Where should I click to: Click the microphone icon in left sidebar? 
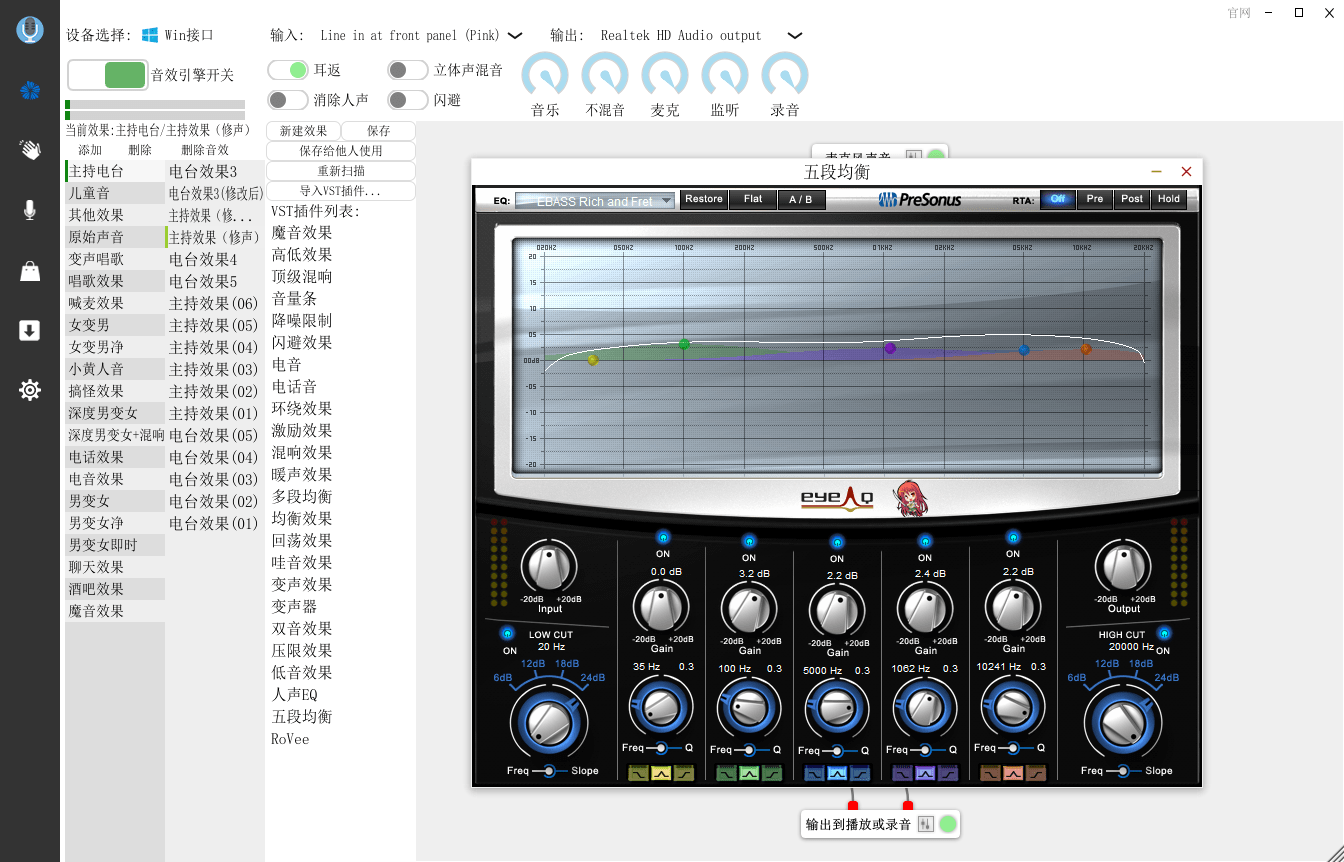click(x=30, y=209)
